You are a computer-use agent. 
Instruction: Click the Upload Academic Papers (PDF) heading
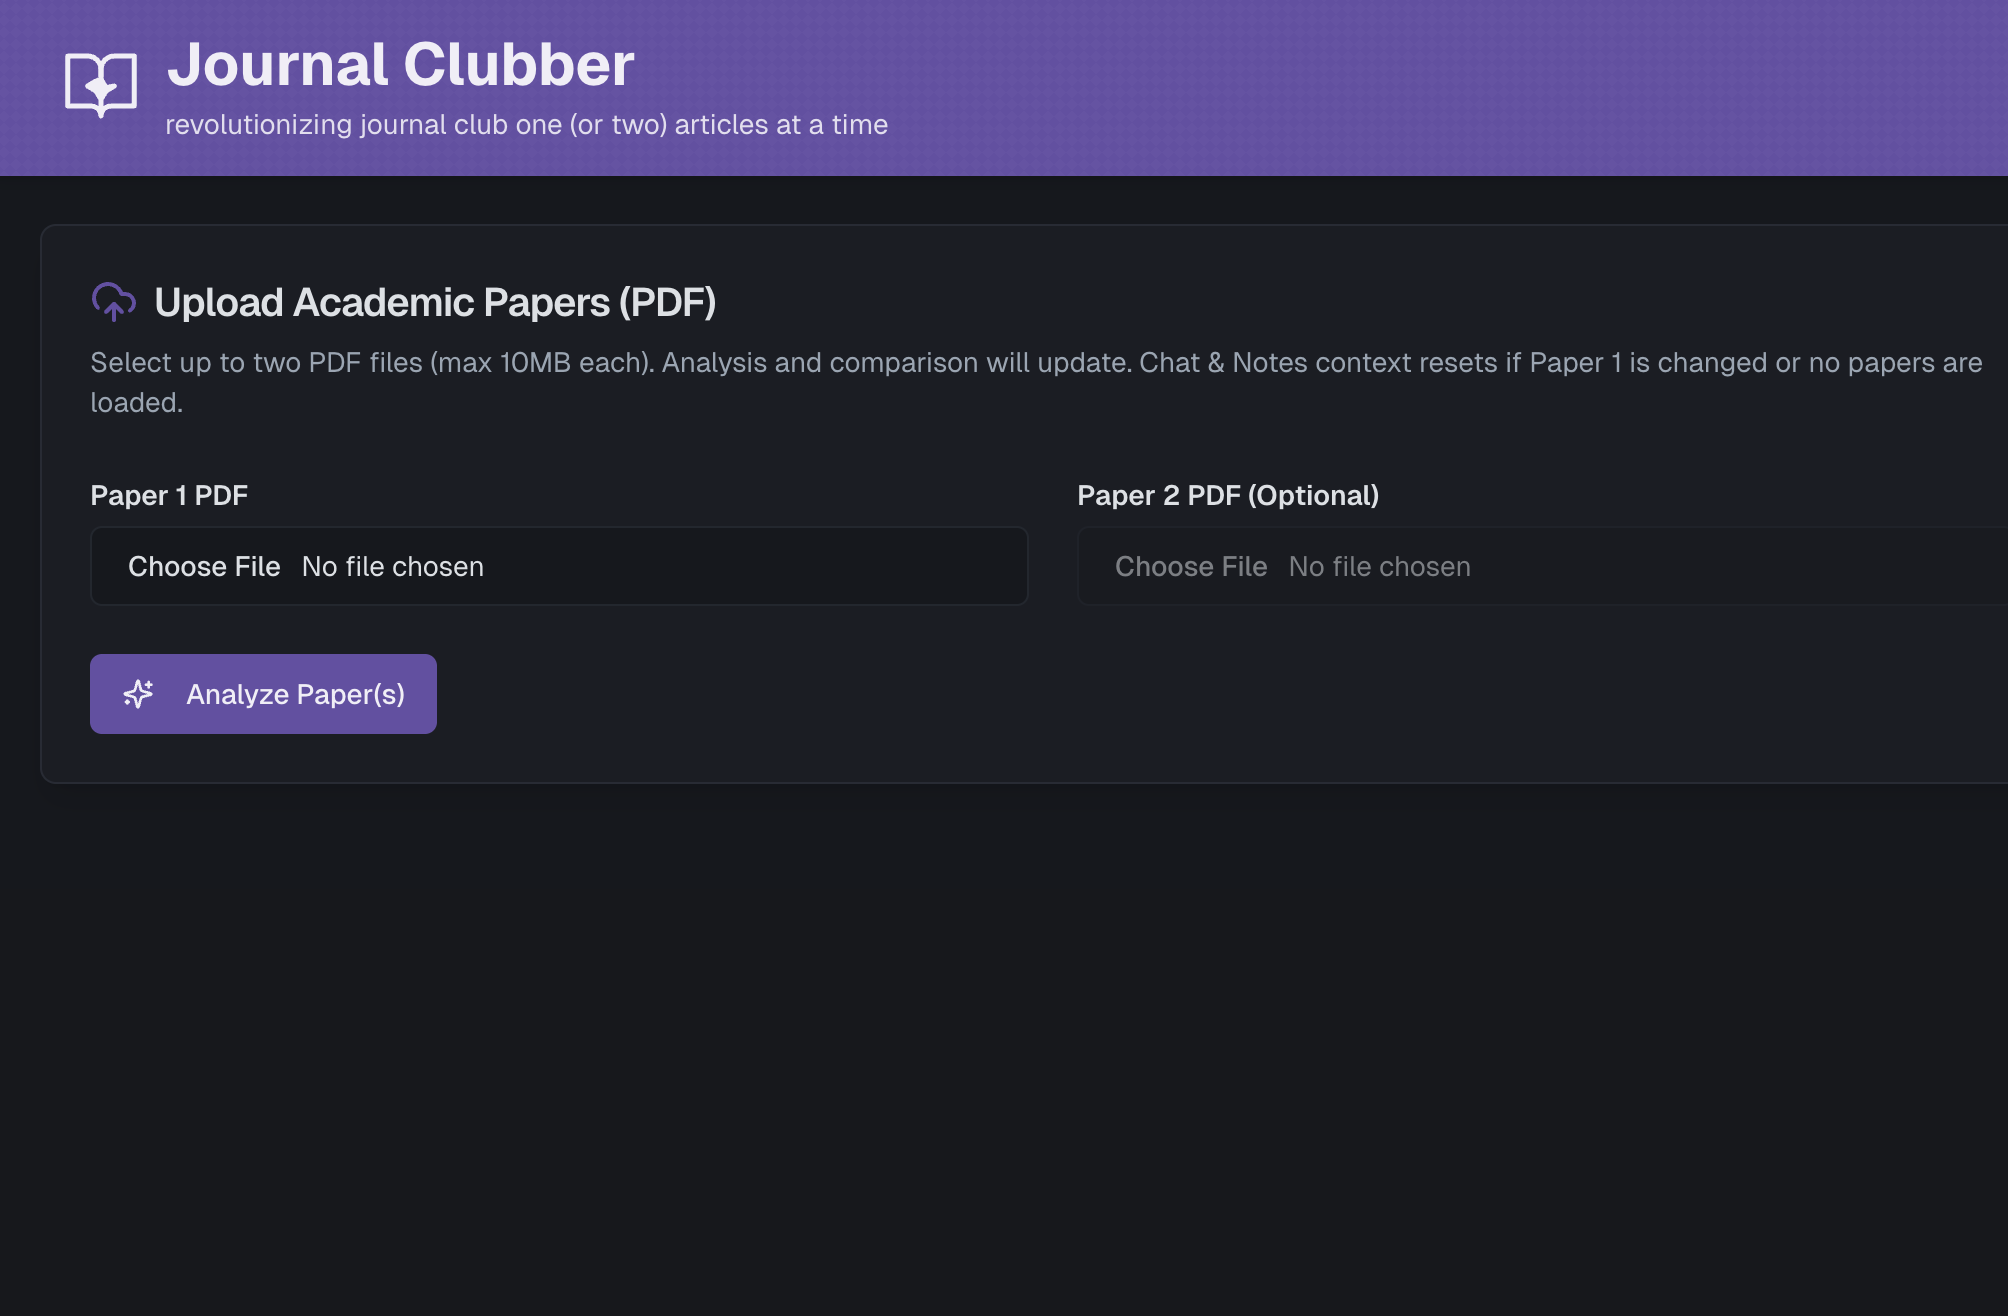(435, 302)
